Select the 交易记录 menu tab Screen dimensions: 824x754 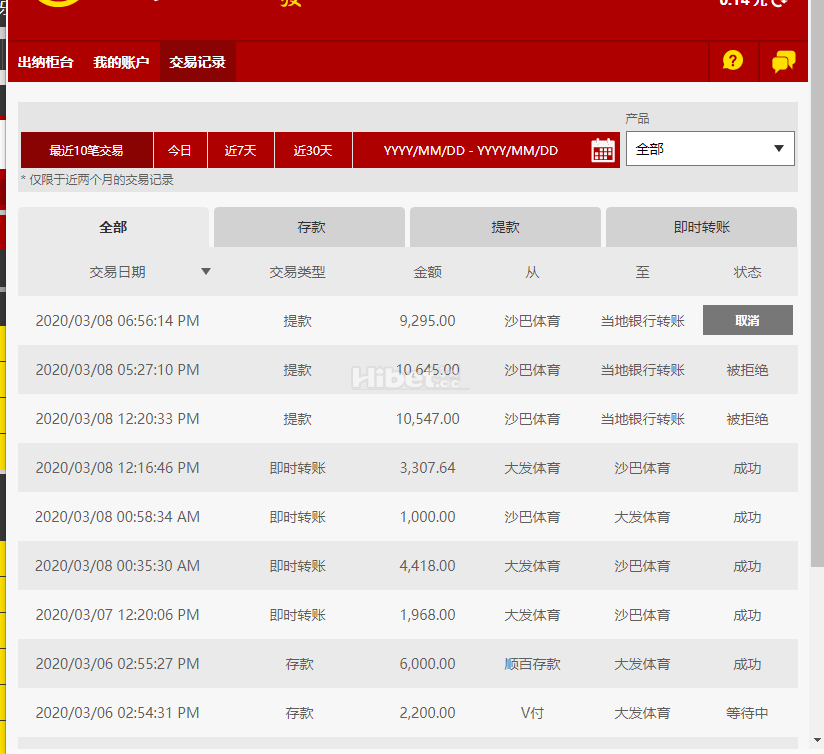(x=197, y=62)
